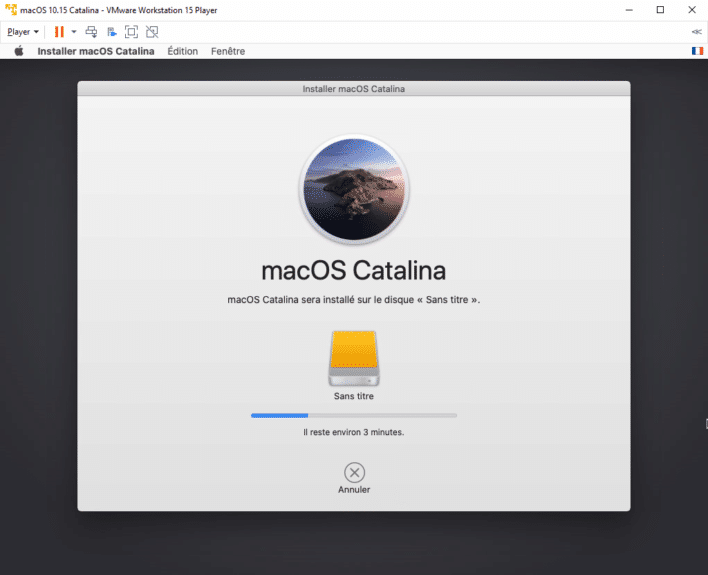This screenshot has width=708, height=575.
Task: Click the removable devices toolbar icon
Action: coord(112,32)
